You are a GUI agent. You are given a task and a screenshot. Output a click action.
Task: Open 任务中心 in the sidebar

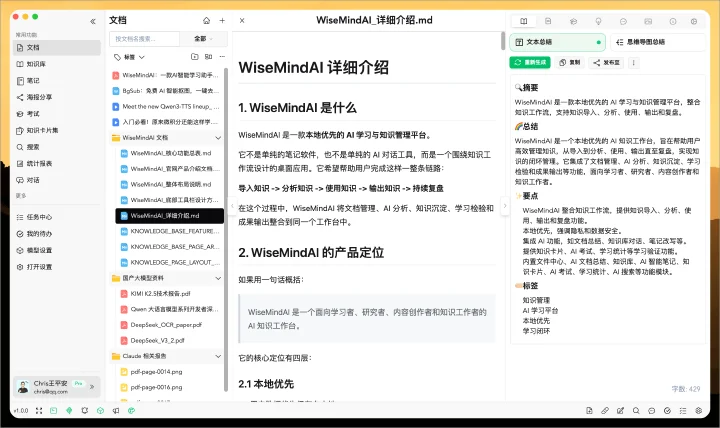[x=57, y=217]
